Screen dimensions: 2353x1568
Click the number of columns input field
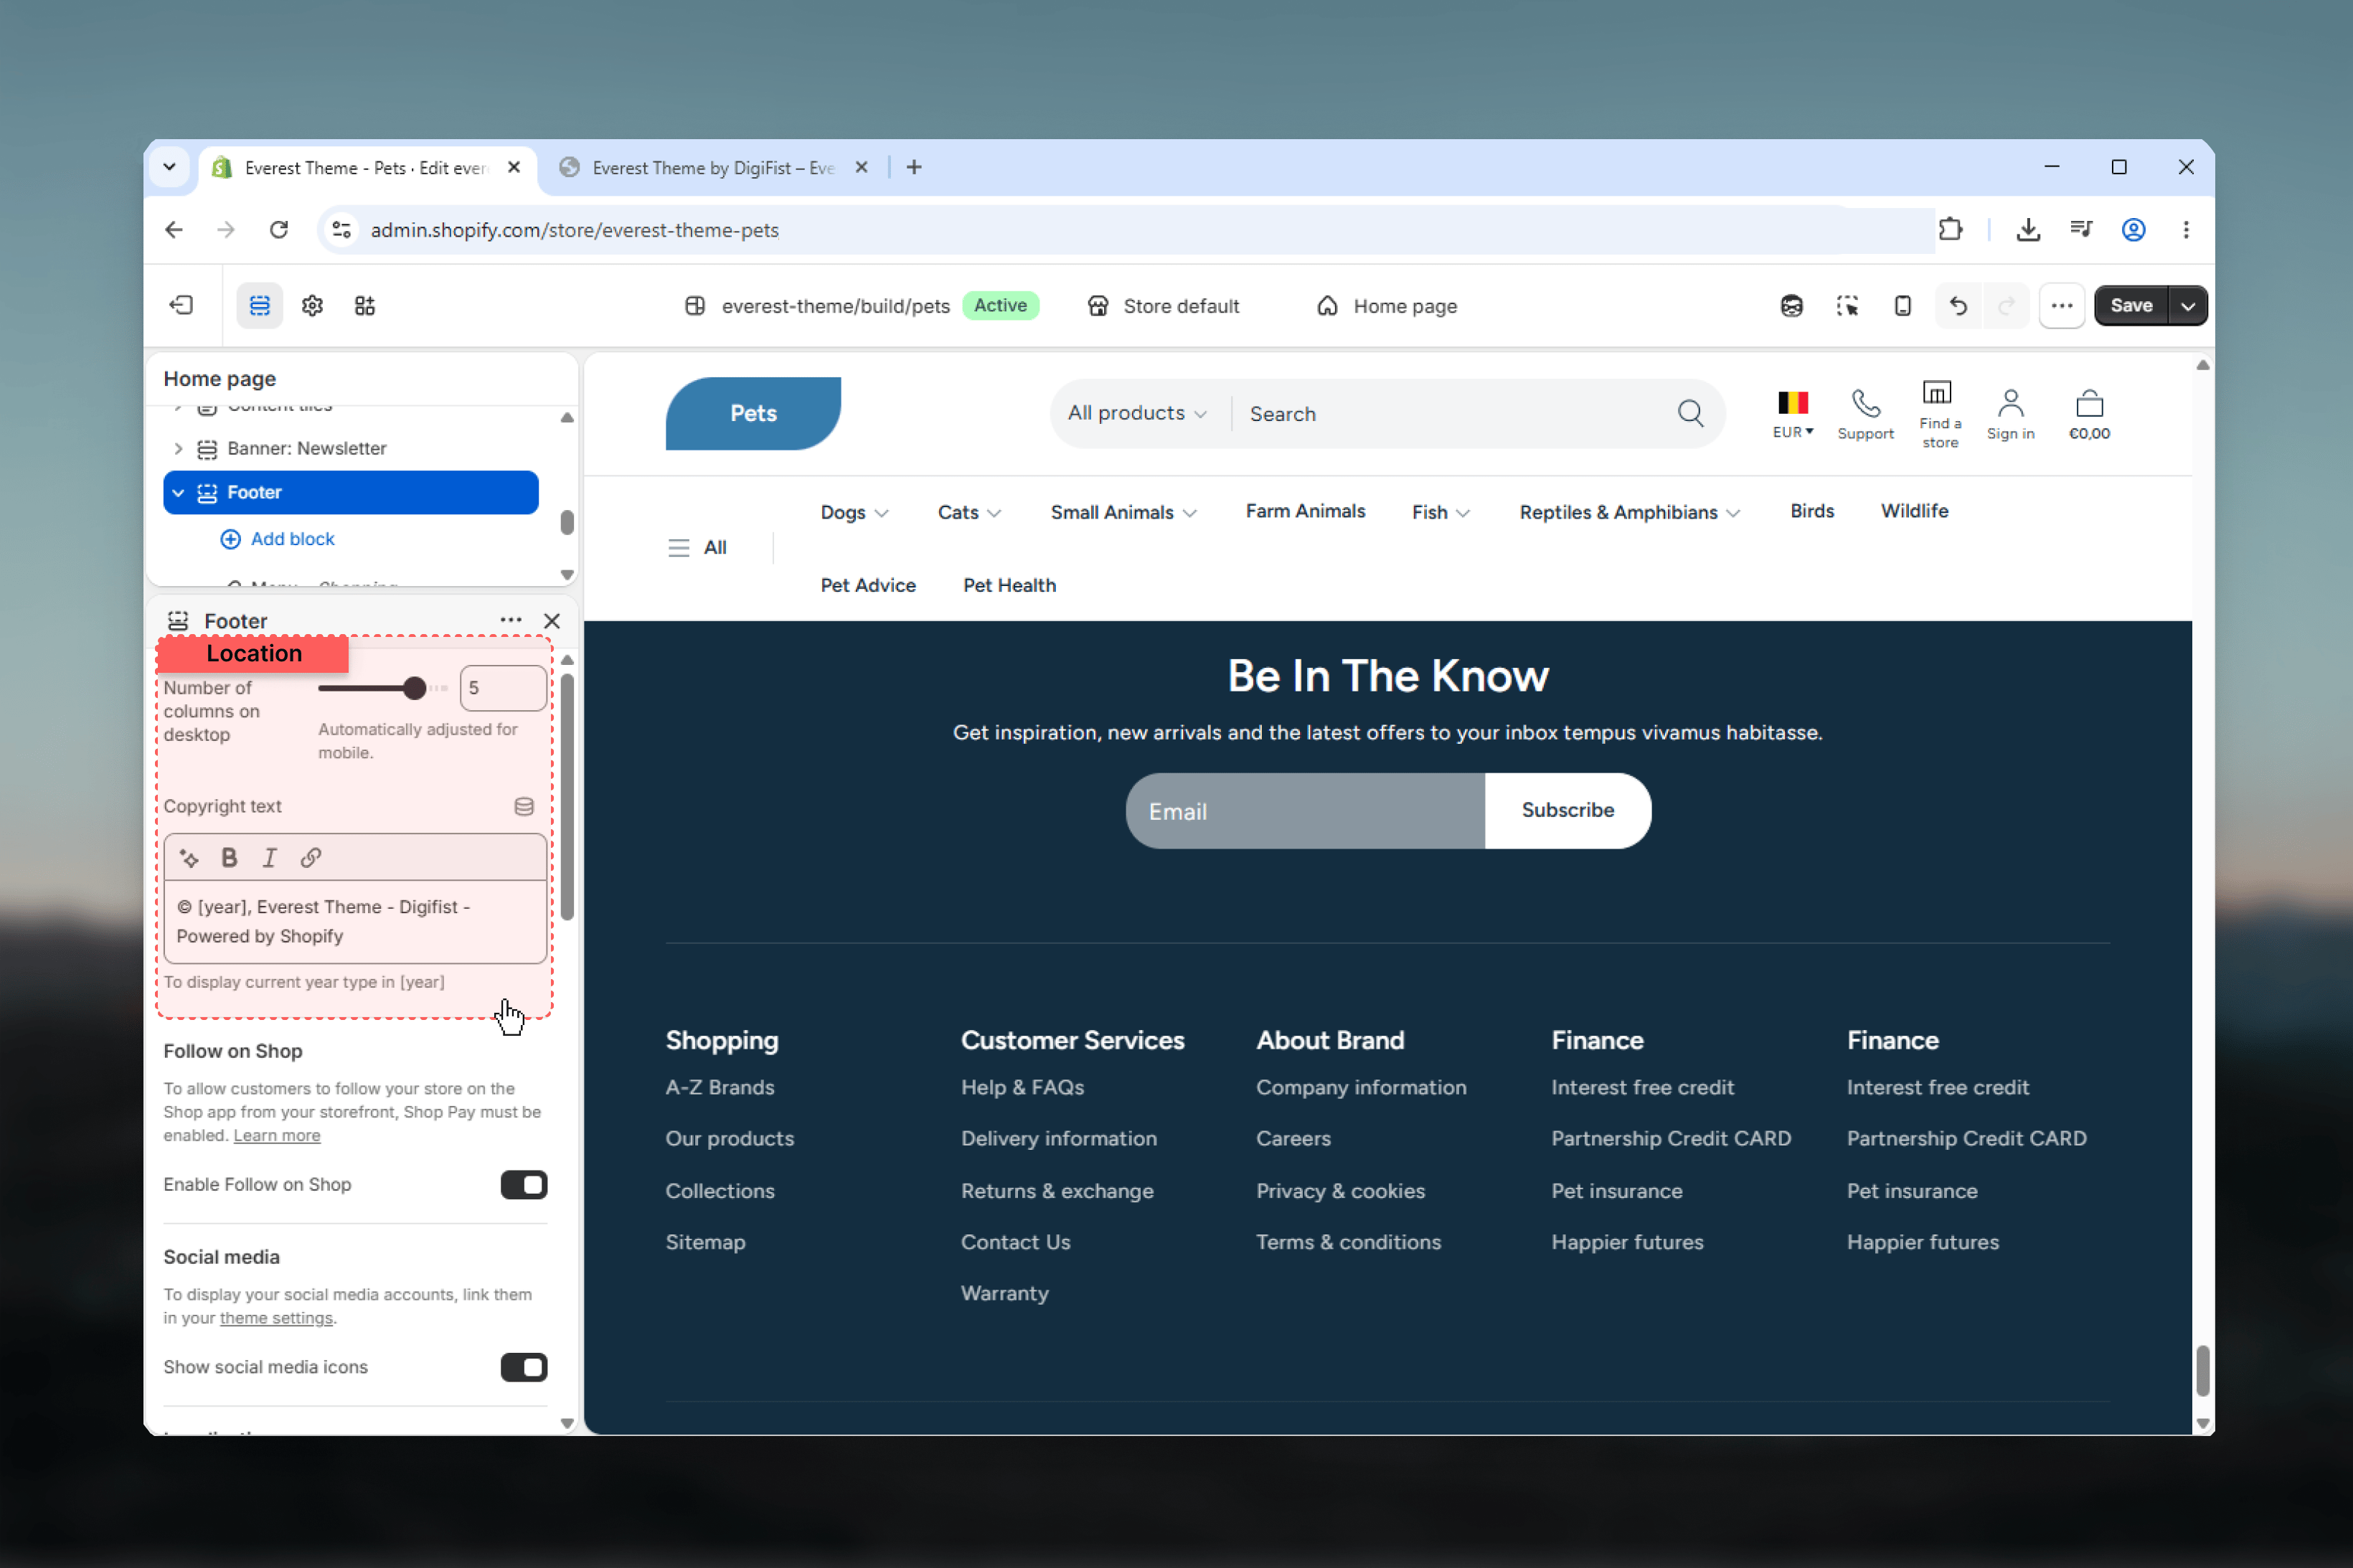[503, 688]
